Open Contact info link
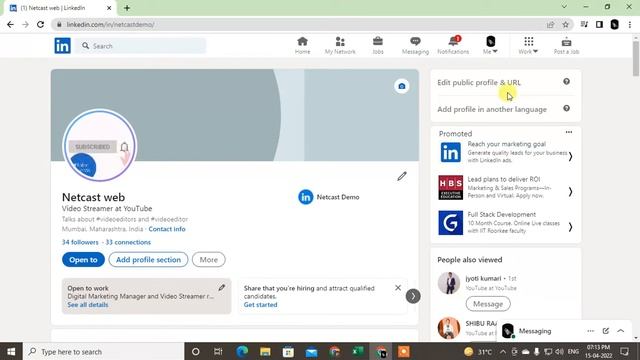The image size is (640, 360). [167, 229]
